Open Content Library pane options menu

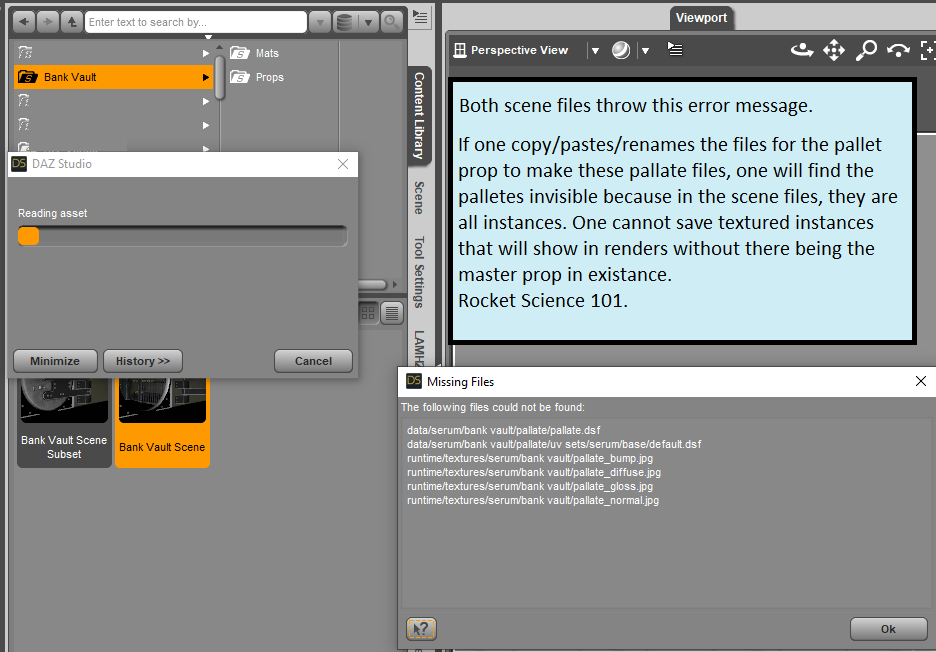(420, 17)
